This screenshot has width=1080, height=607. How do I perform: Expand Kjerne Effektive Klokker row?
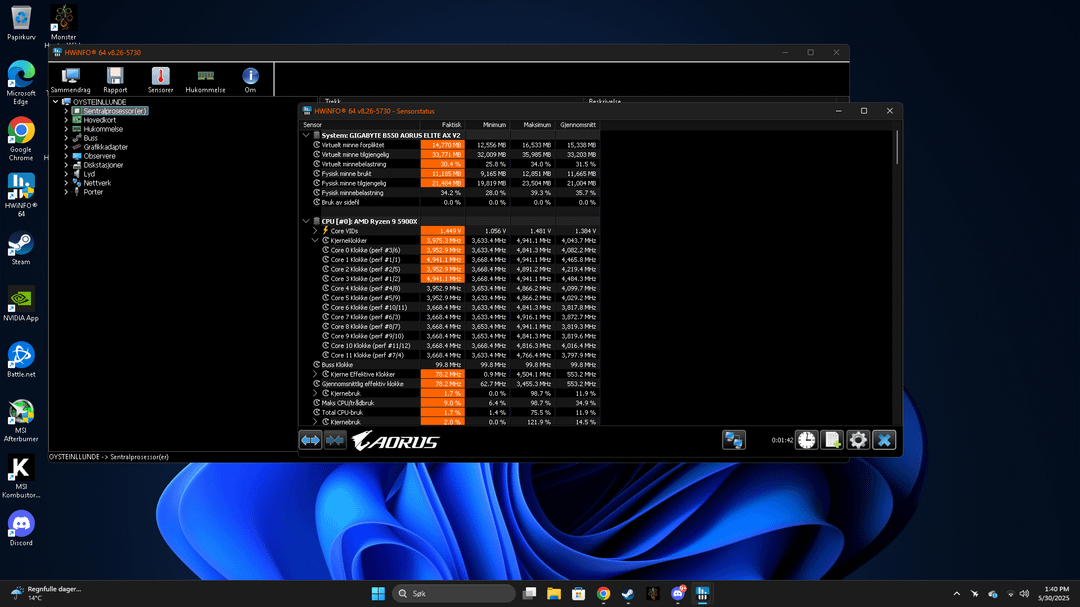point(315,374)
